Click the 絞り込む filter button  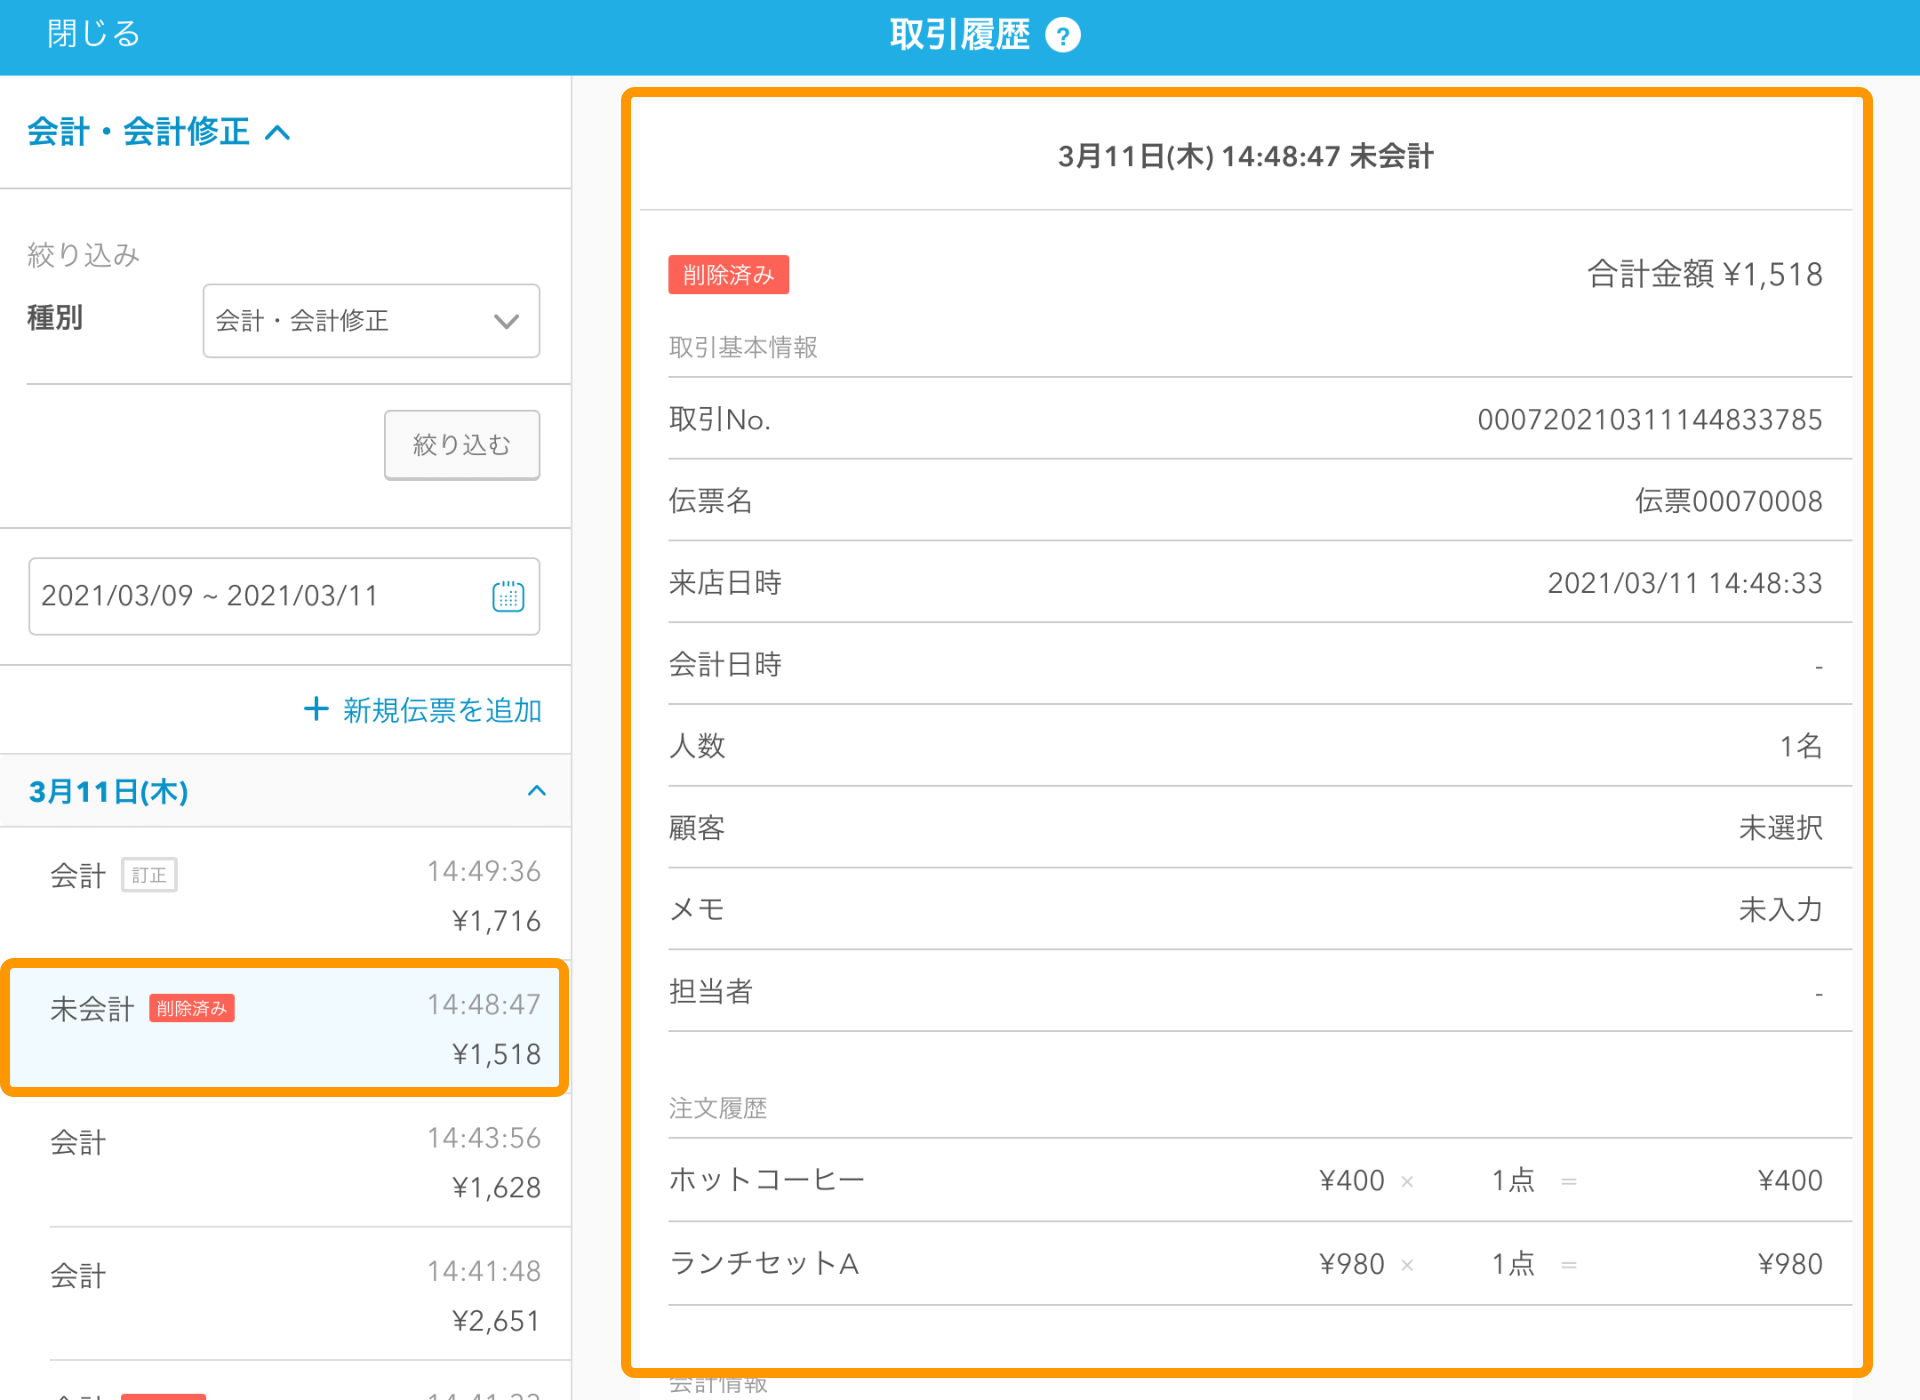click(x=462, y=445)
